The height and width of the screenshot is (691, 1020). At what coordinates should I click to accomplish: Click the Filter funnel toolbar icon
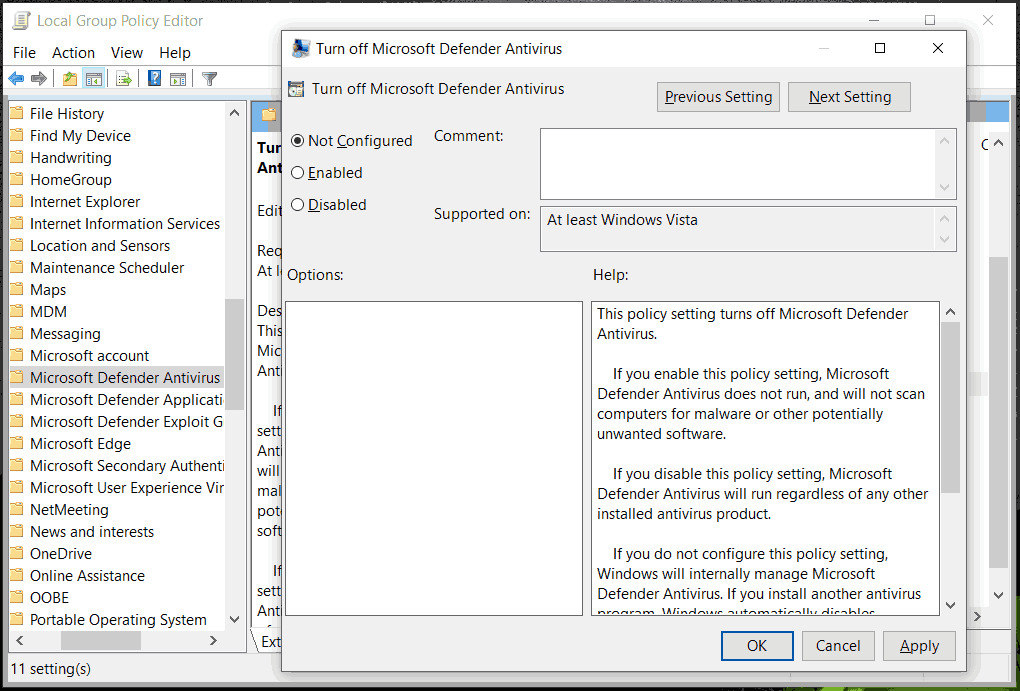[x=209, y=79]
